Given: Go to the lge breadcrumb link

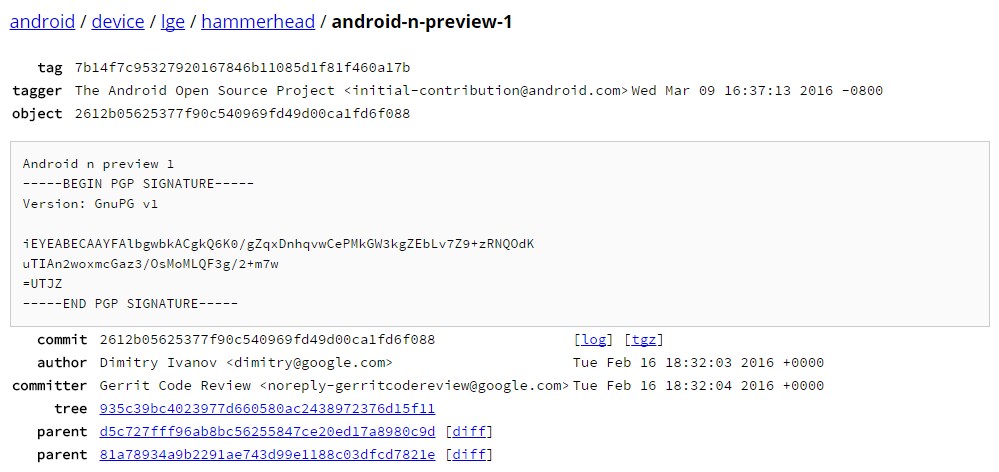Looking at the screenshot, I should coord(173,22).
